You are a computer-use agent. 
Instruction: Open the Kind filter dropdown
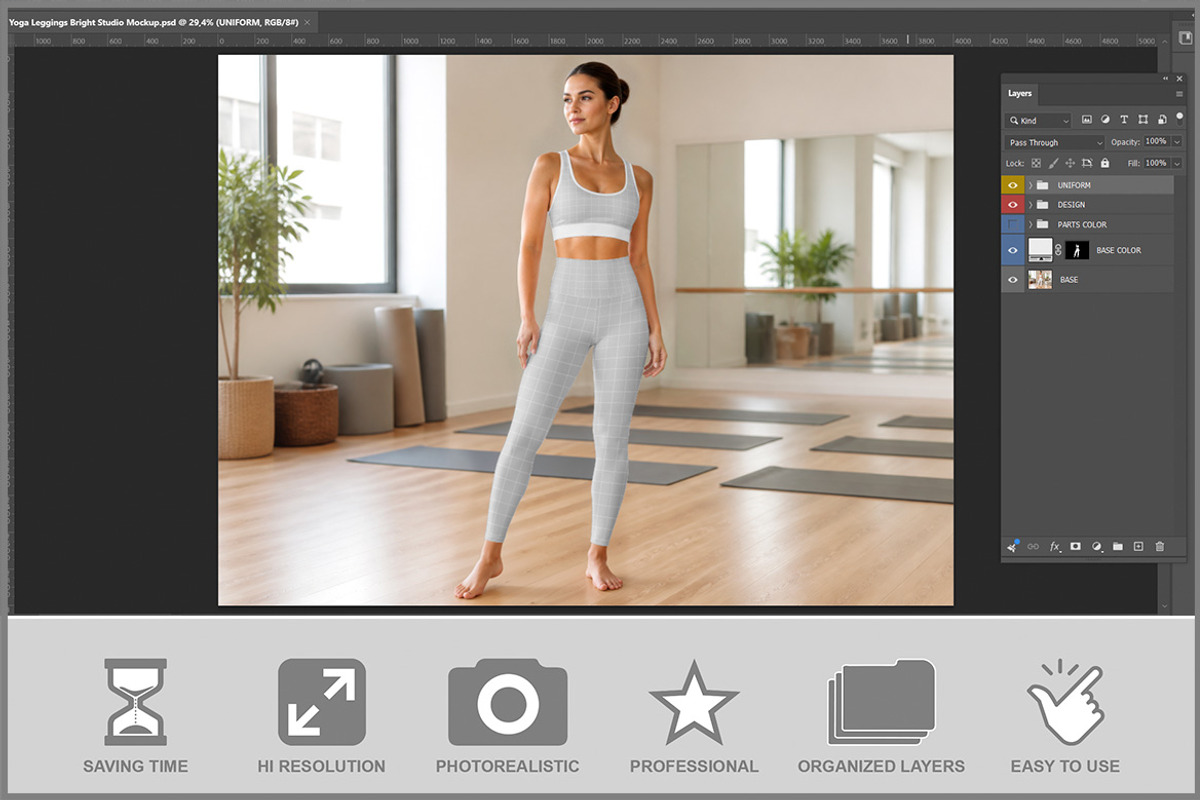tap(1038, 120)
